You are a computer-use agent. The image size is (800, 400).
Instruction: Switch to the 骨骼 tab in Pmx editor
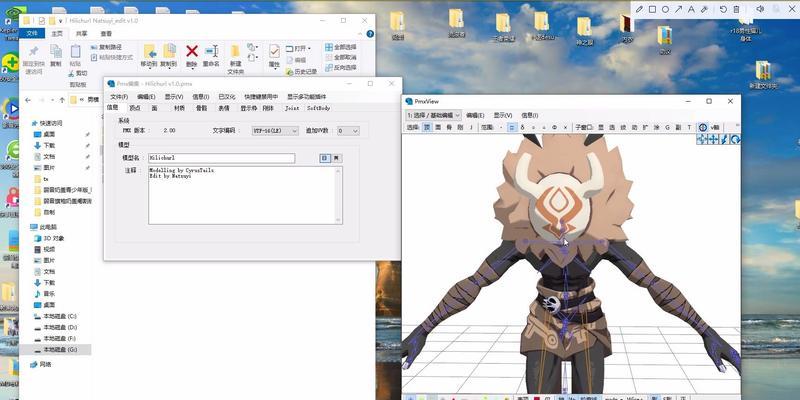point(202,108)
